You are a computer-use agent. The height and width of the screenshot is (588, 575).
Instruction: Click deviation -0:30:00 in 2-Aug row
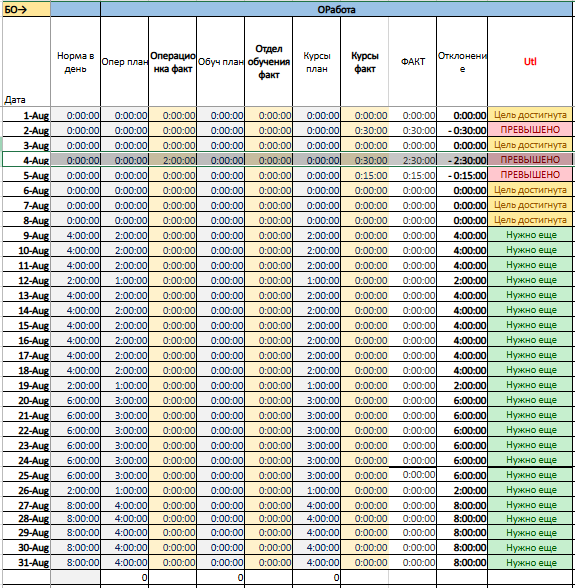point(462,130)
